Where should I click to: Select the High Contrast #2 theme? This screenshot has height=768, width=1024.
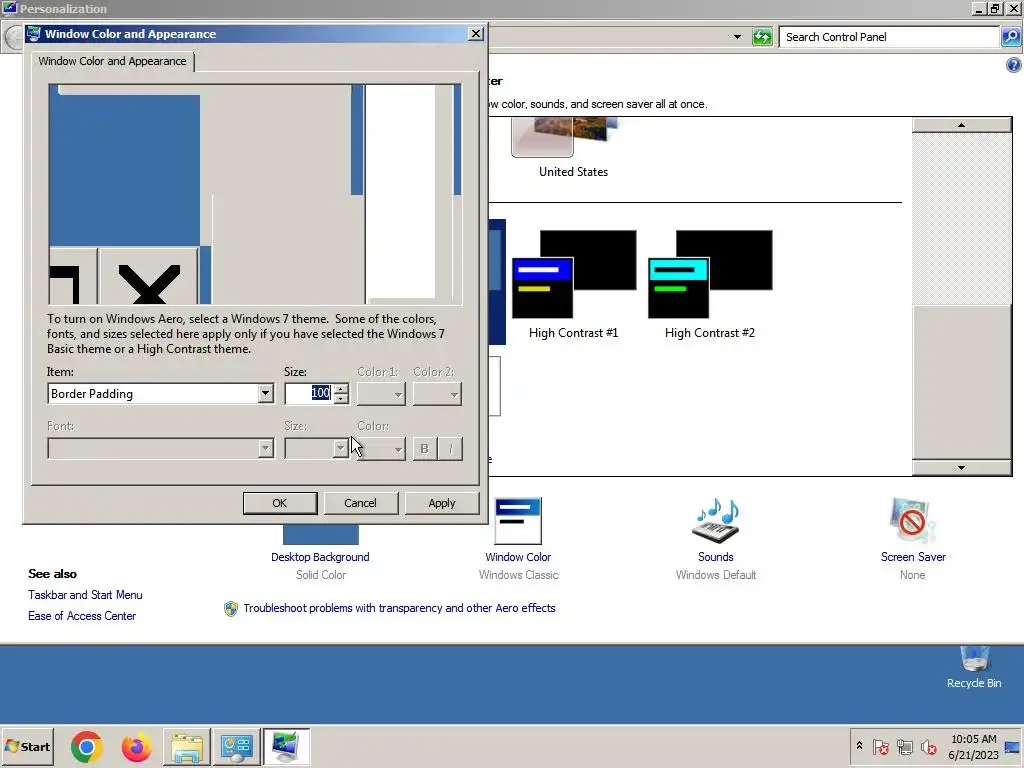coord(710,284)
